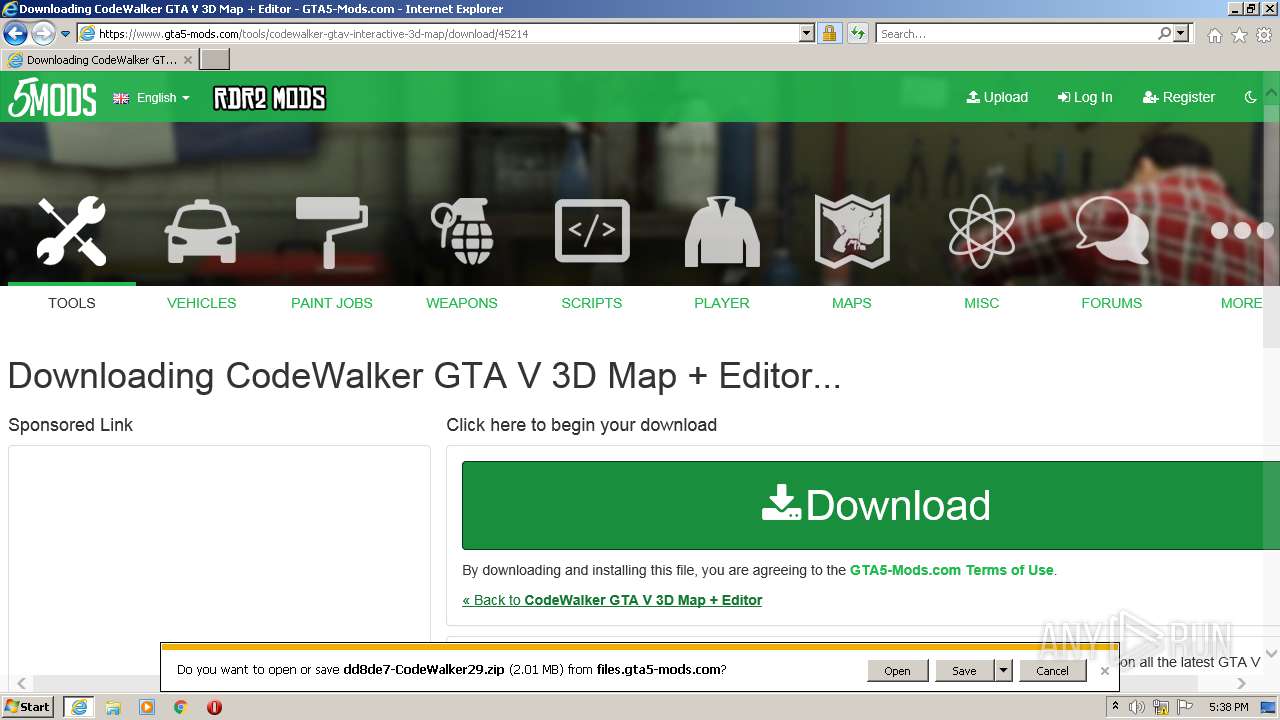This screenshot has width=1280, height=720.
Task: Click the big green Download button
Action: (871, 505)
